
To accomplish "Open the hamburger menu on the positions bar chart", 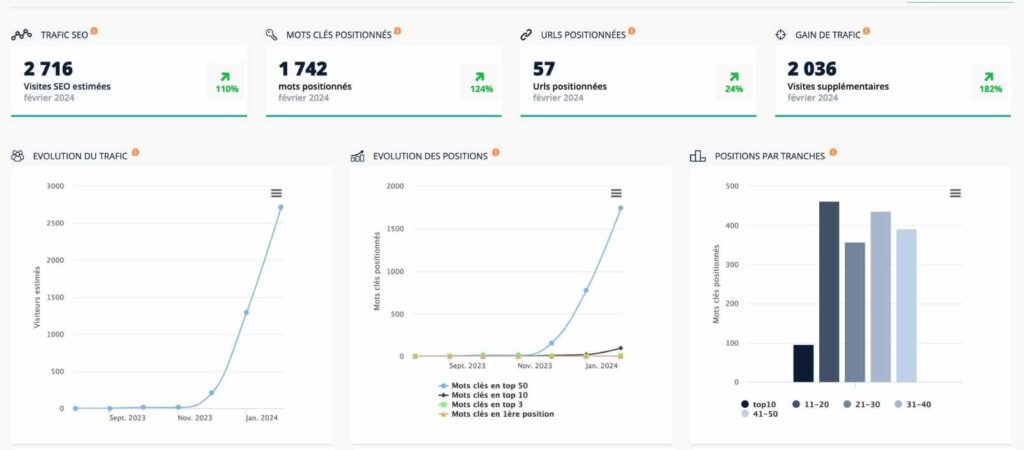I will point(955,193).
